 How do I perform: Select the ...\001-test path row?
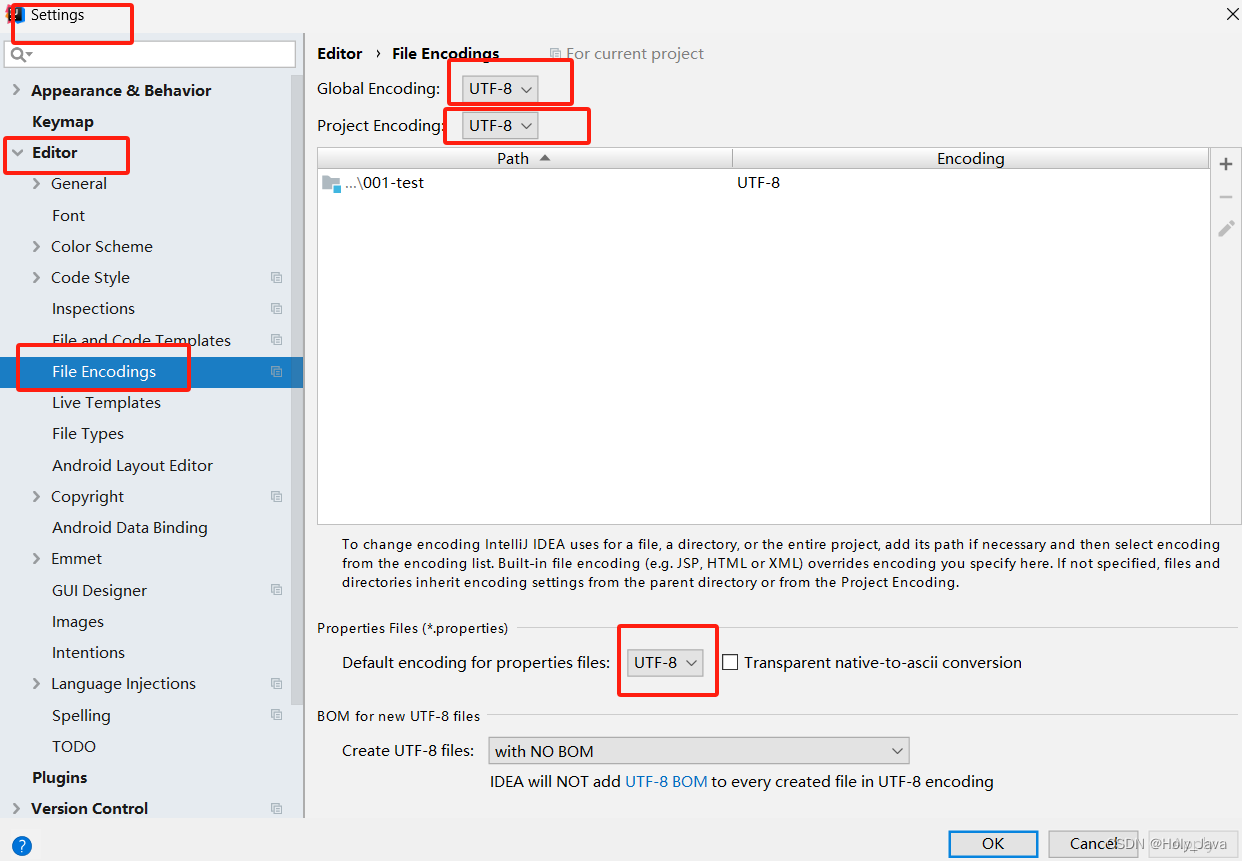click(763, 183)
